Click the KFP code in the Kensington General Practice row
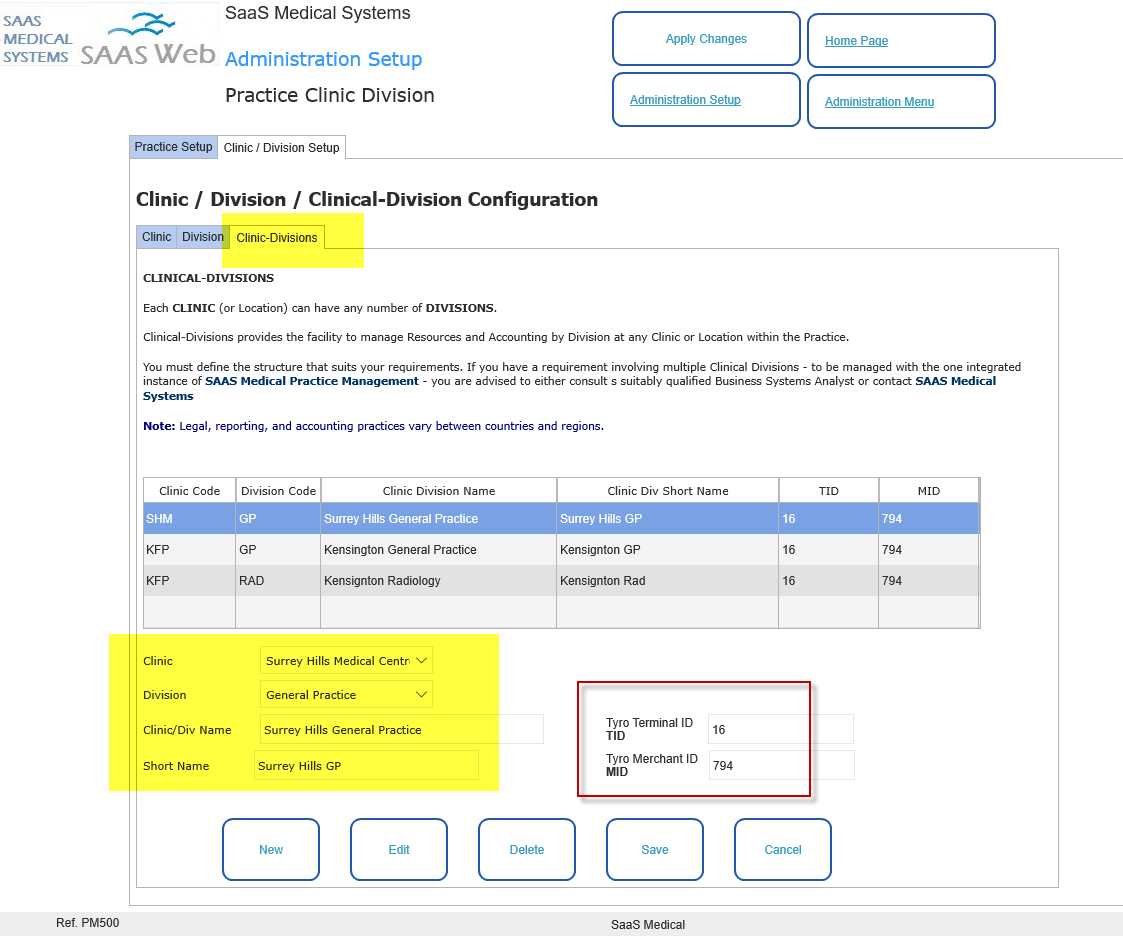Viewport: 1123px width, 936px height. pyautogui.click(x=189, y=549)
